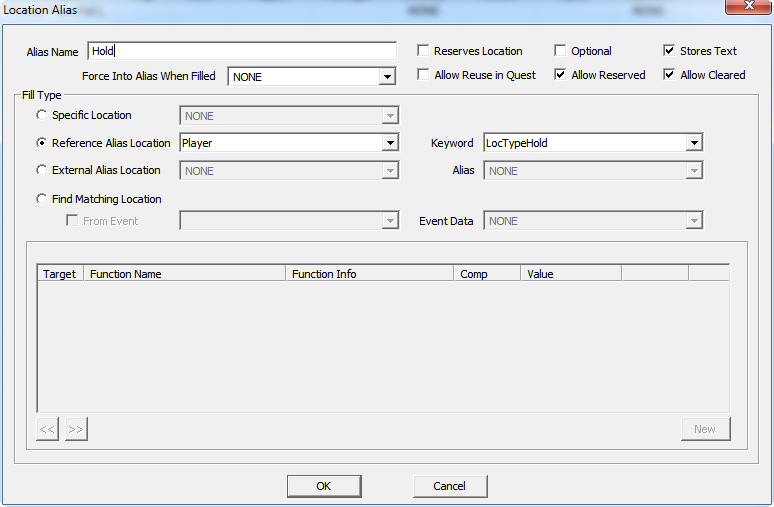The height and width of the screenshot is (507, 774).
Task: Open Force Into Alias When Filled dropdown
Action: (x=387, y=77)
